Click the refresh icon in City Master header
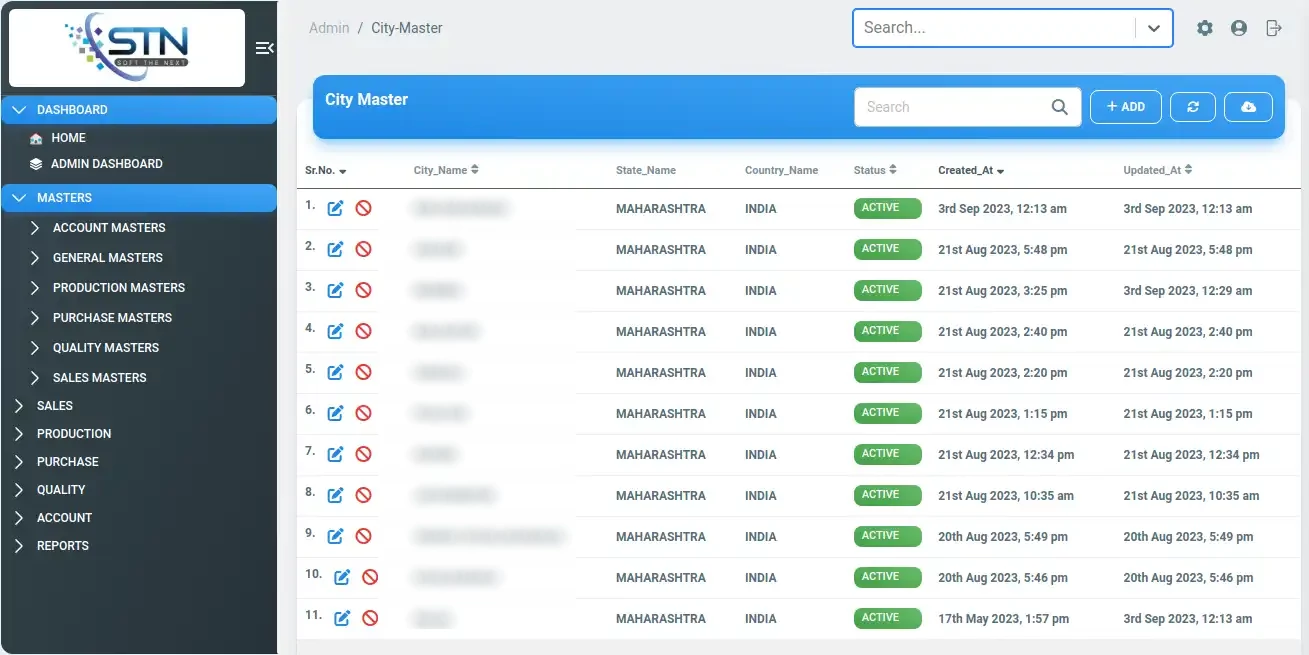The width and height of the screenshot is (1309, 655). coord(1192,107)
